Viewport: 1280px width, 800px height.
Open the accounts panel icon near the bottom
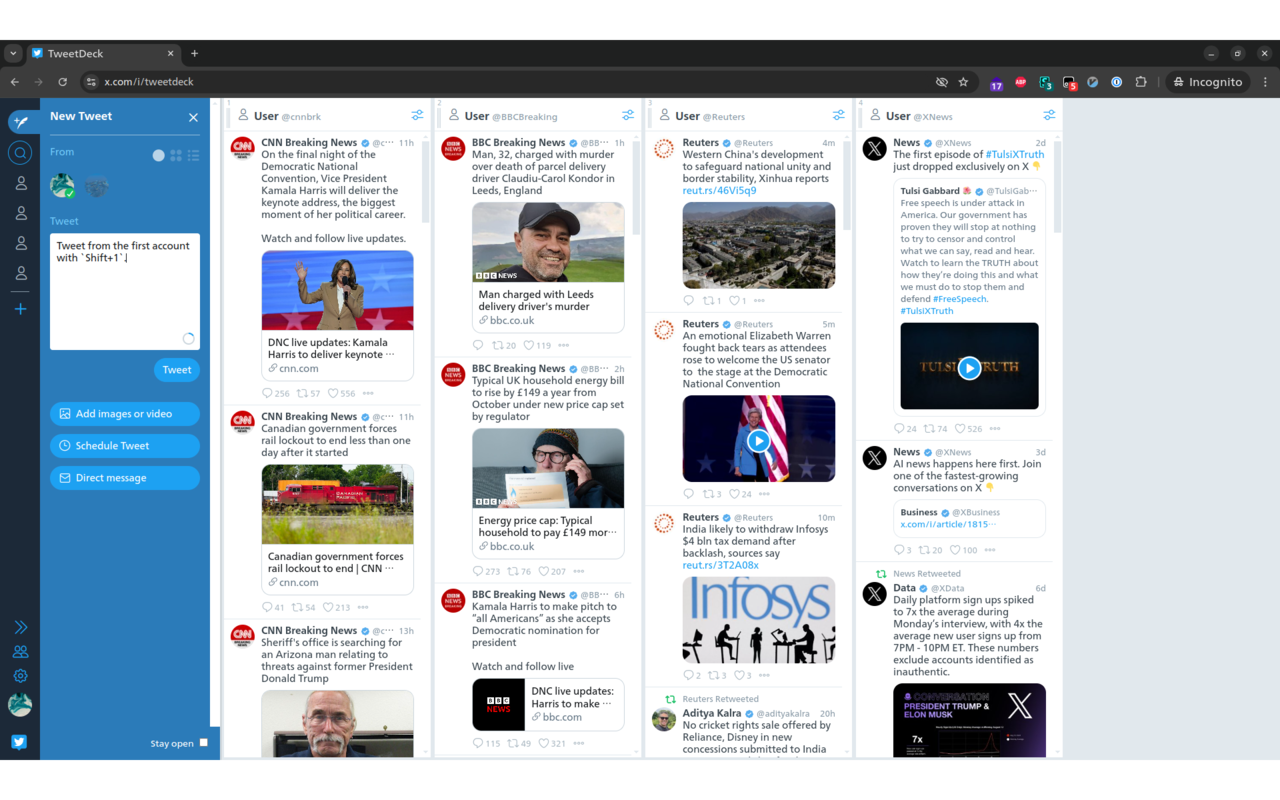tap(20, 651)
